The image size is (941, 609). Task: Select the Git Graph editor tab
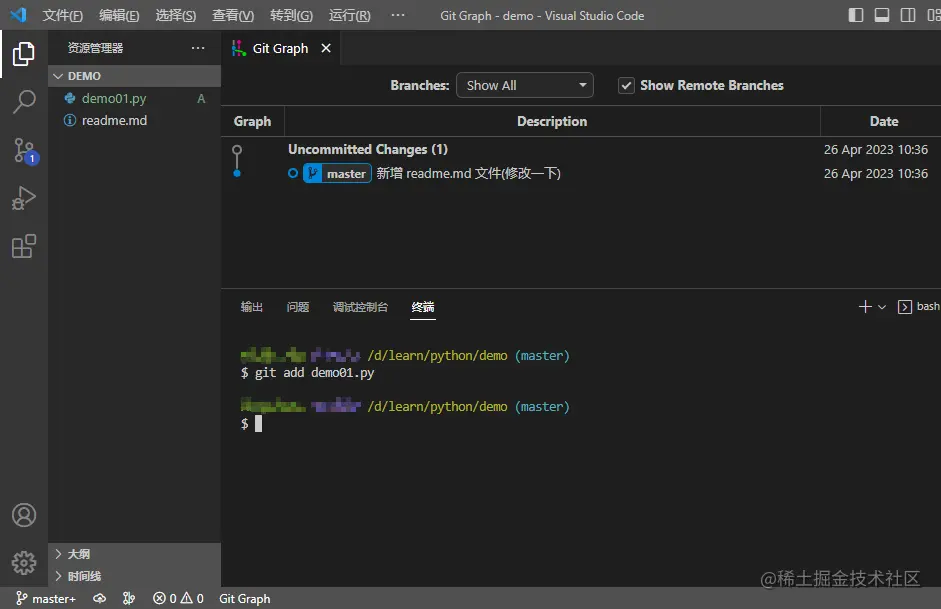click(280, 49)
